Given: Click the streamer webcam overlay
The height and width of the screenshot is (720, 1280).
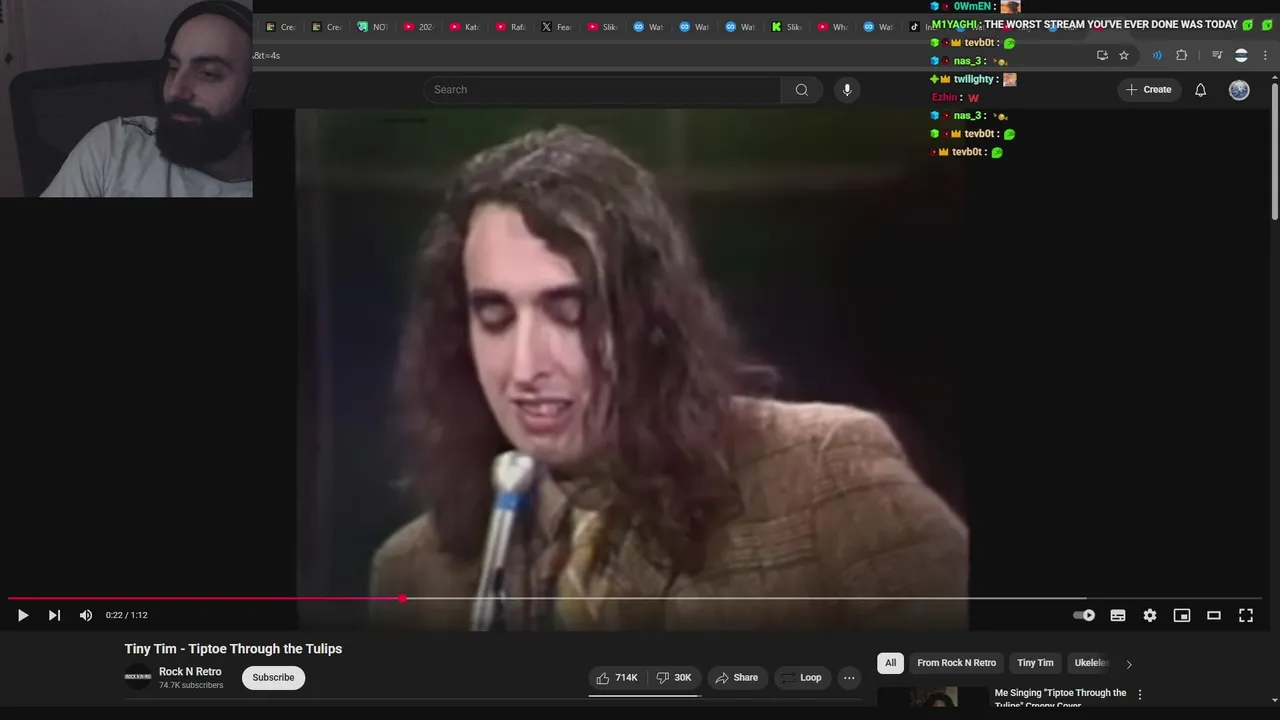Looking at the screenshot, I should pos(126,98).
